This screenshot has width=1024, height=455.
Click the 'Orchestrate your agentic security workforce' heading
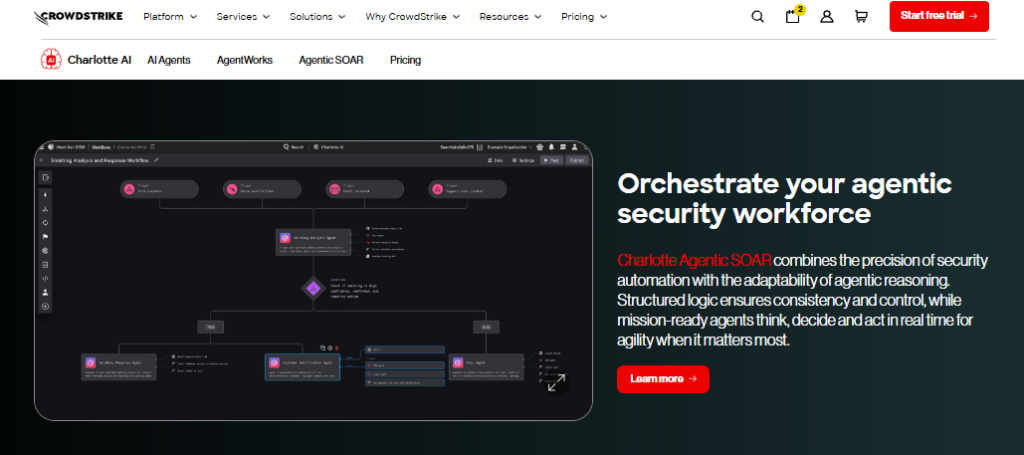[784, 198]
